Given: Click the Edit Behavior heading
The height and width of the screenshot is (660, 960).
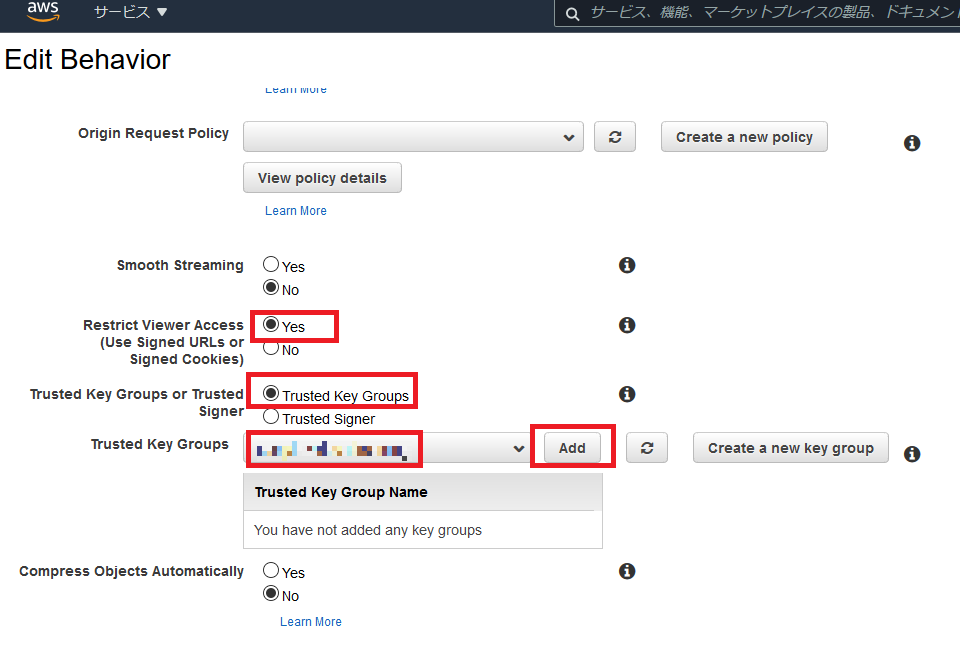Looking at the screenshot, I should click(x=88, y=60).
